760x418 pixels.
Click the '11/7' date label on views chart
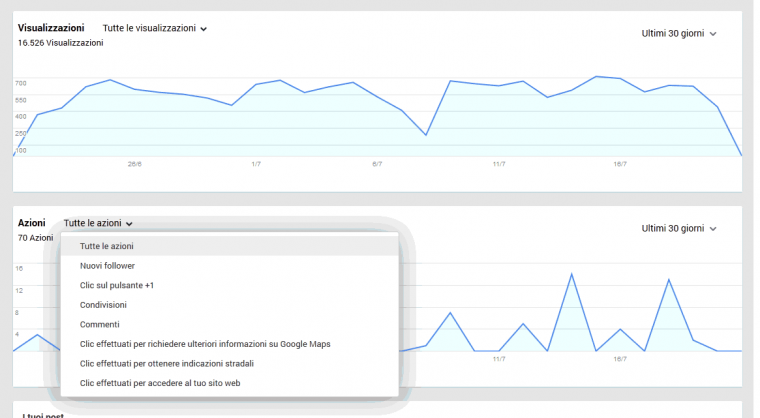point(499,164)
